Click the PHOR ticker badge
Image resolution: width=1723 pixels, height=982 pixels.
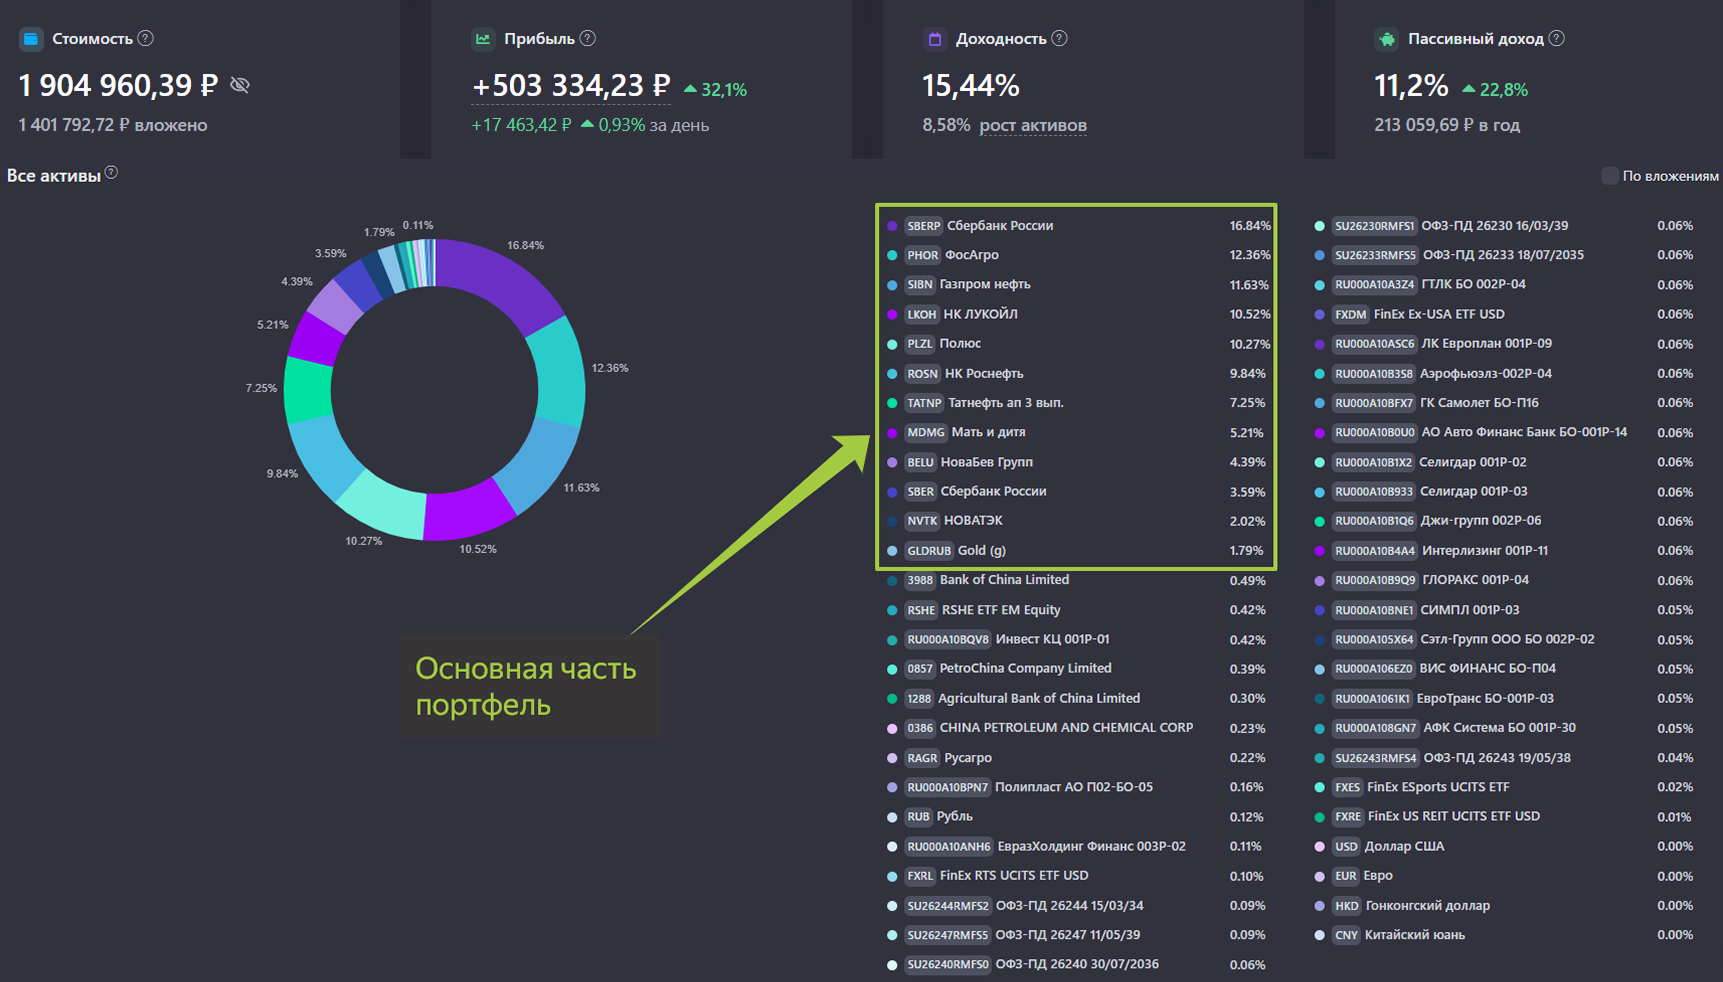tap(922, 255)
